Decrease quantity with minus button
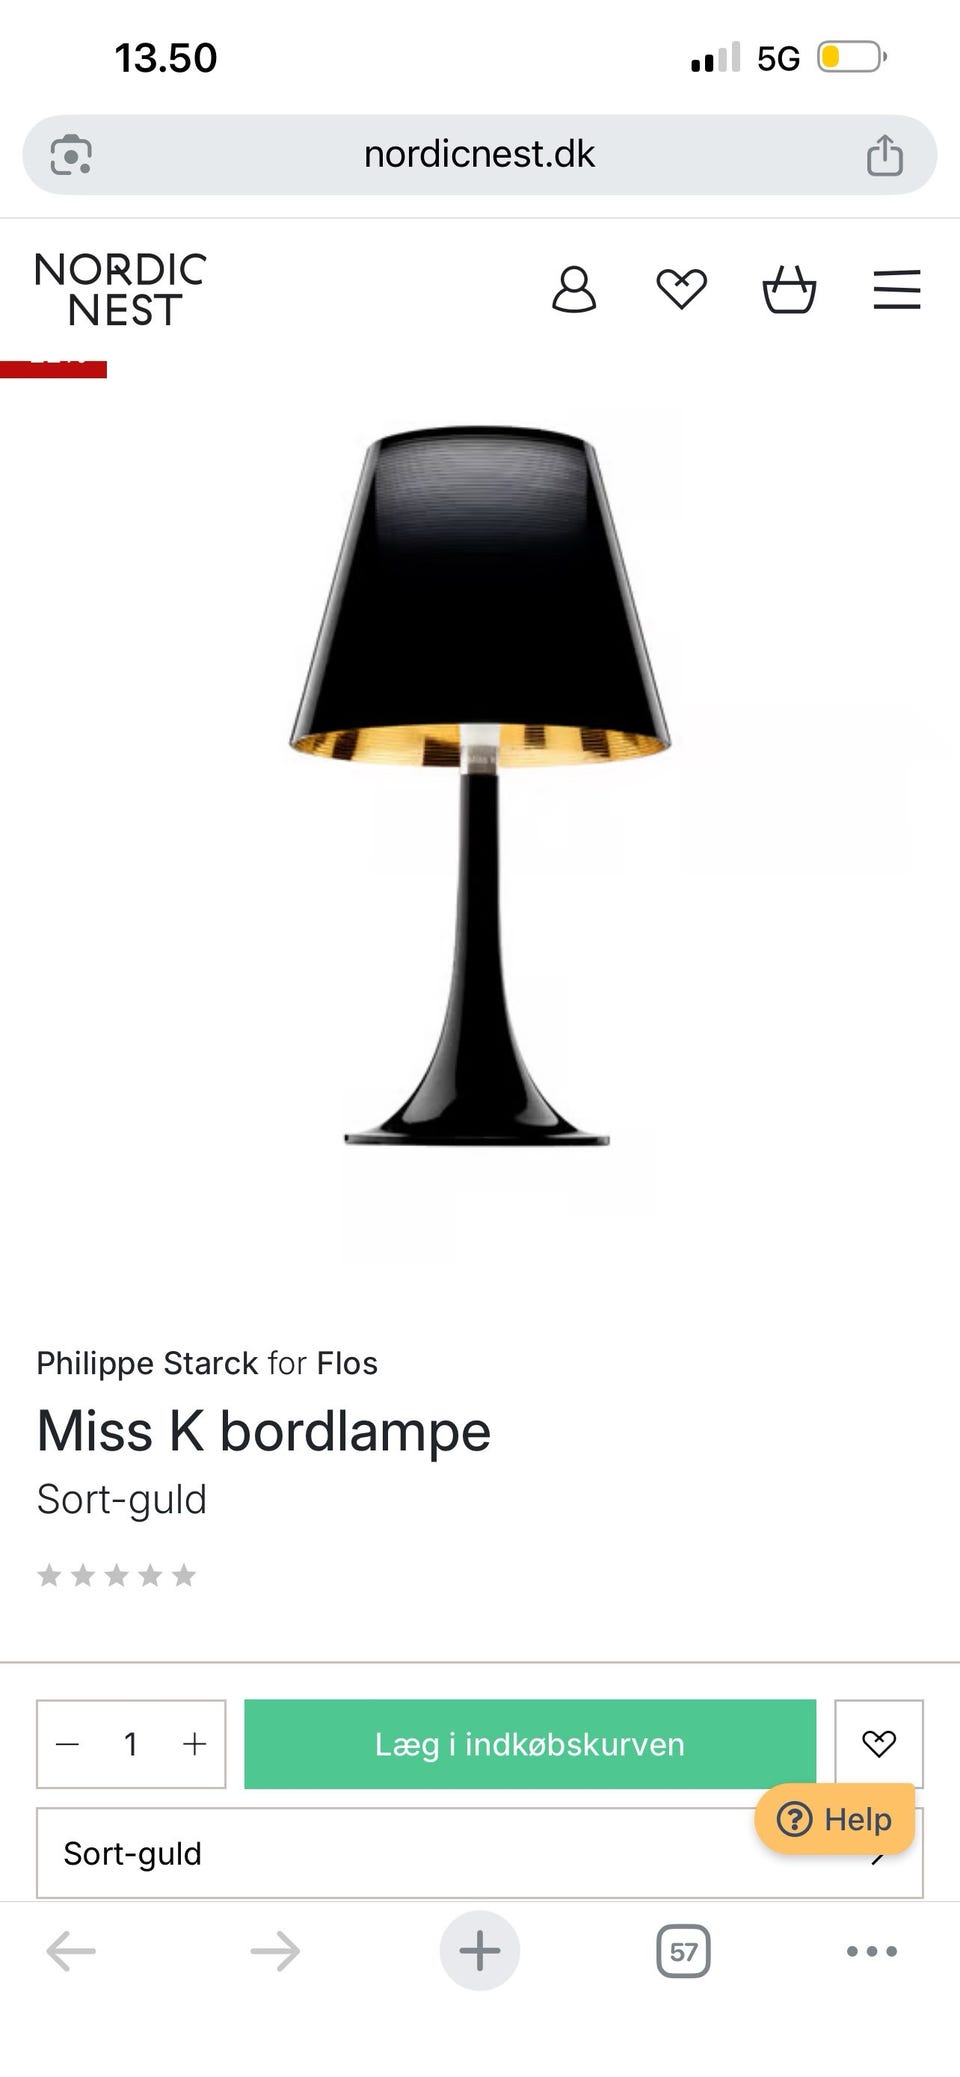The width and height of the screenshot is (960, 2077). pos(68,1744)
